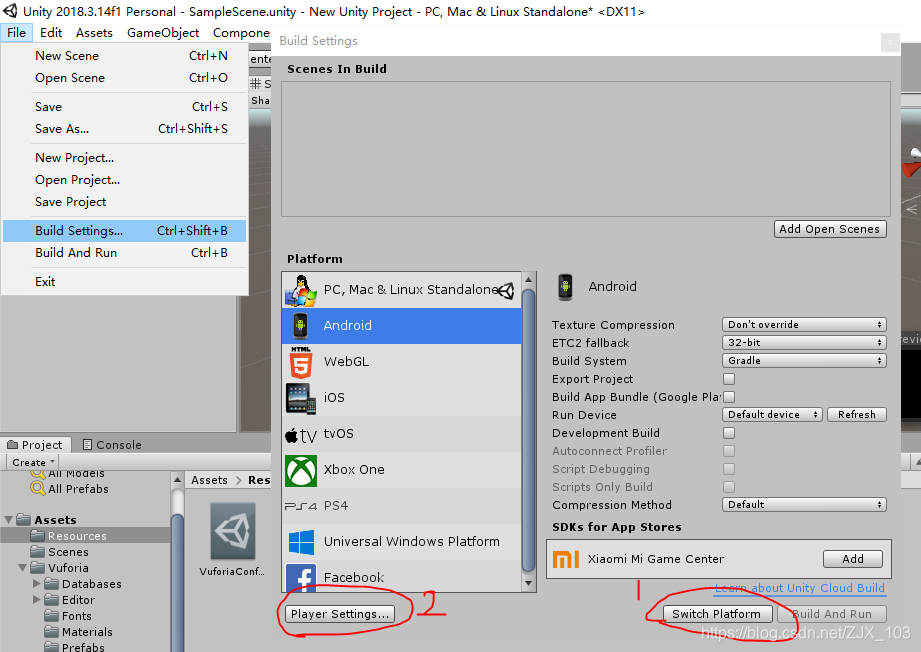Open the GameObject menu

[x=163, y=33]
